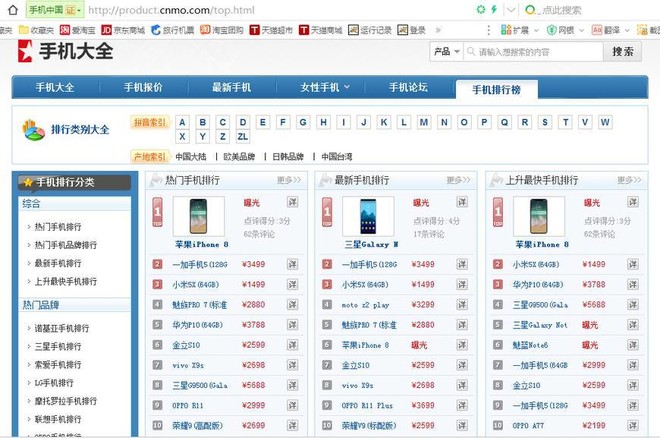Open the 产品 search category dropdown
Image resolution: width=660 pixels, height=438 pixels.
pyautogui.click(x=447, y=52)
